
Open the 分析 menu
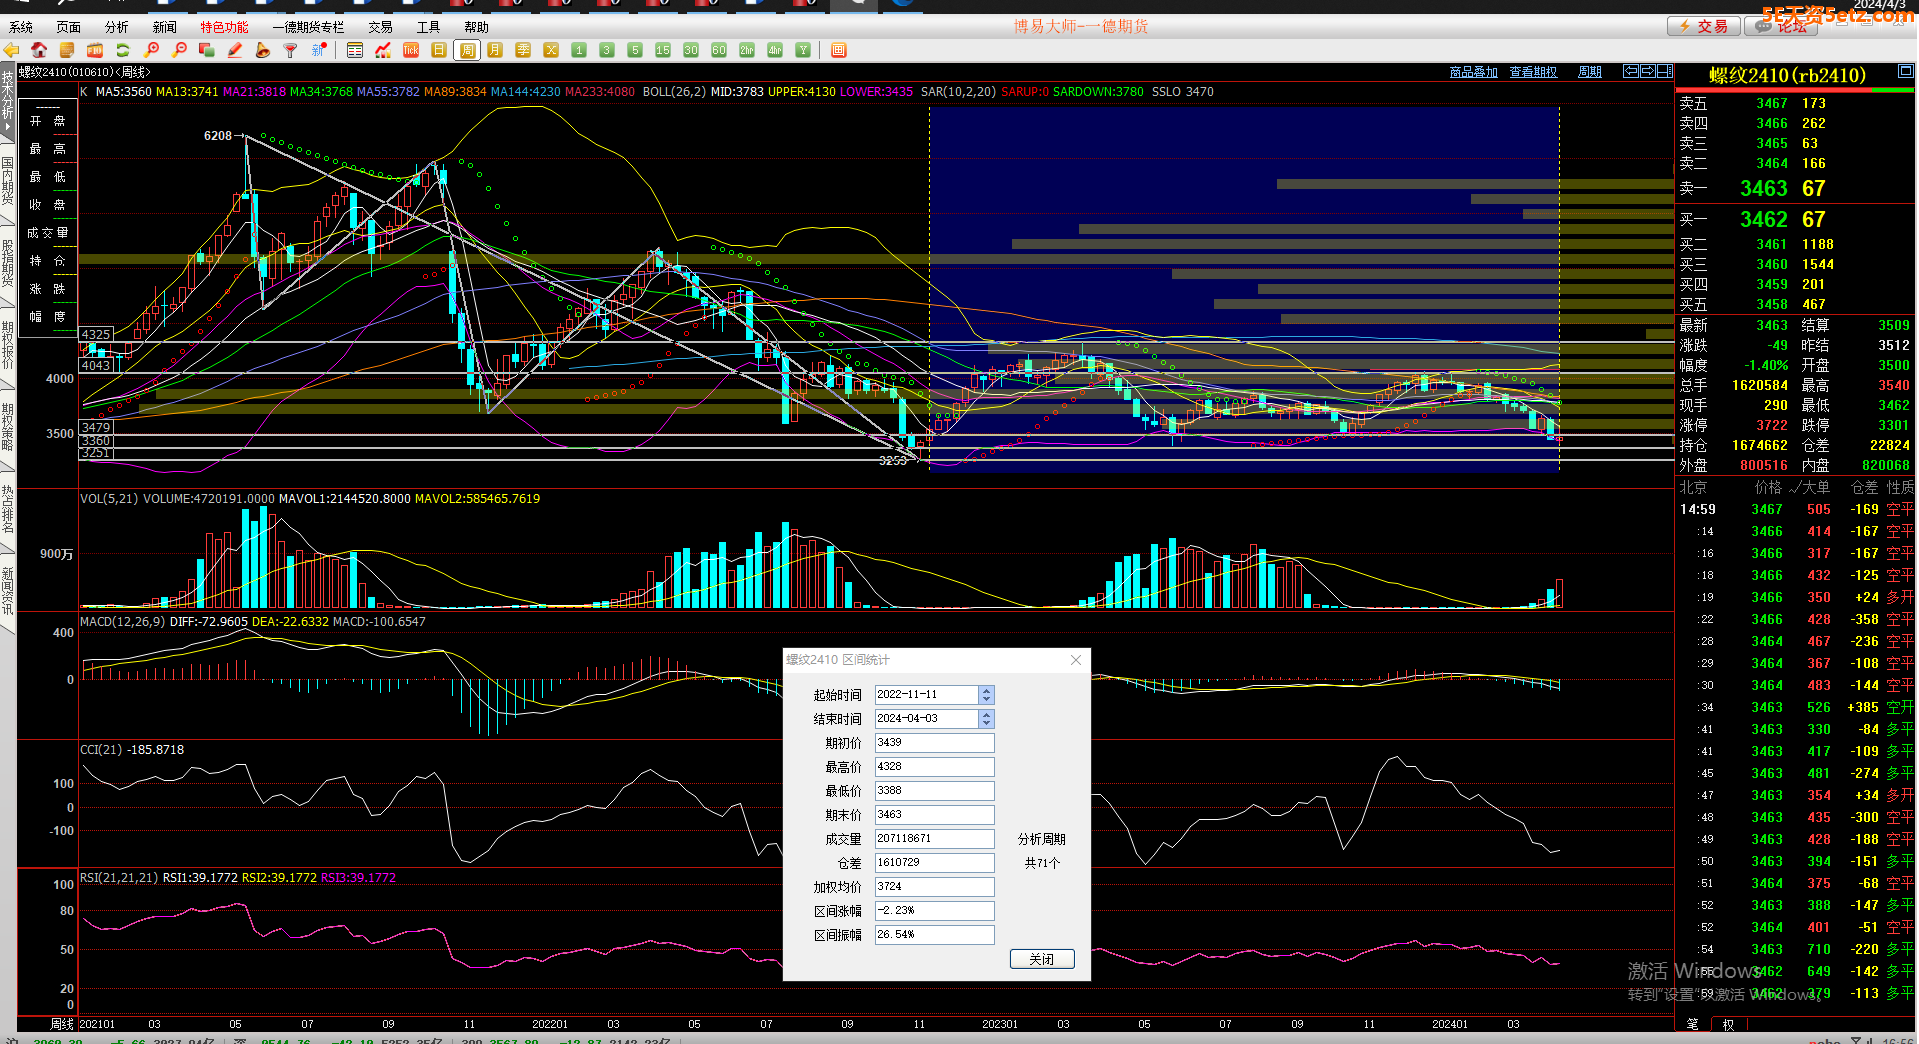117,27
